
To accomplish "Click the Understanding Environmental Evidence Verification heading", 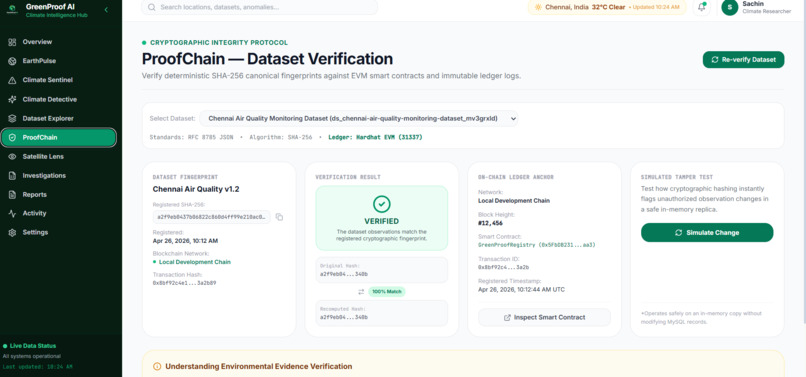I will click(x=259, y=367).
